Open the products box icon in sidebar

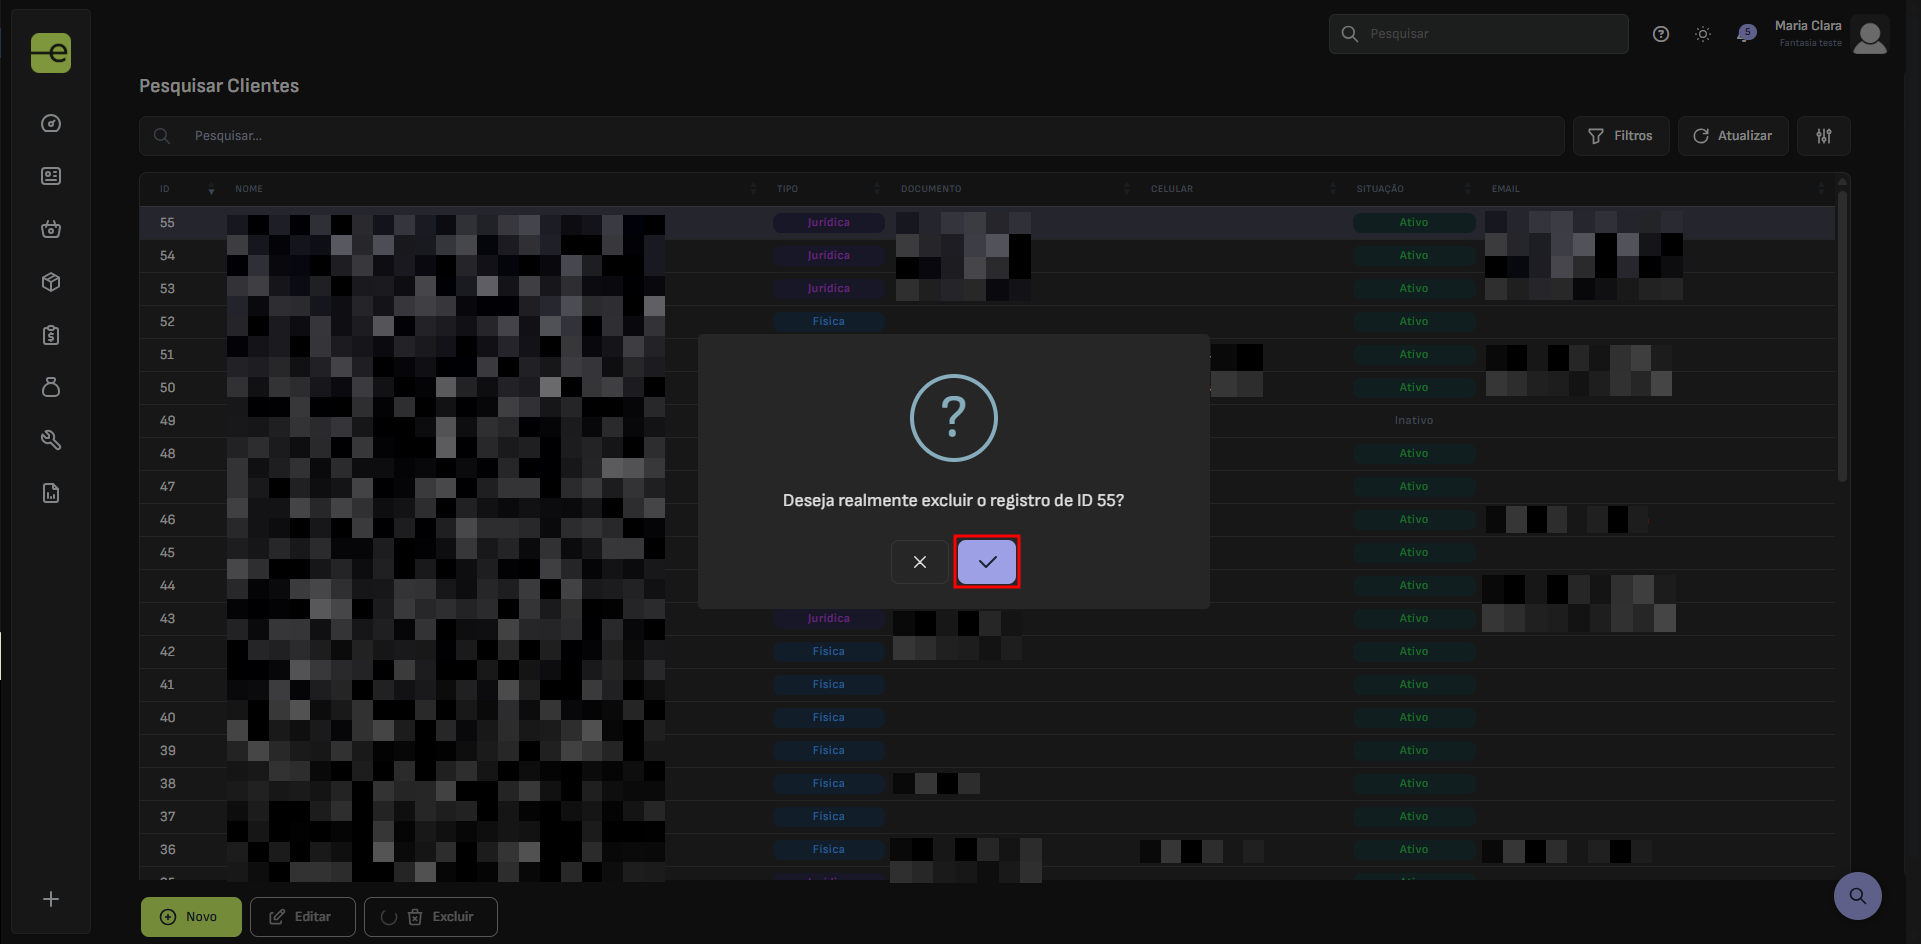pyautogui.click(x=51, y=282)
